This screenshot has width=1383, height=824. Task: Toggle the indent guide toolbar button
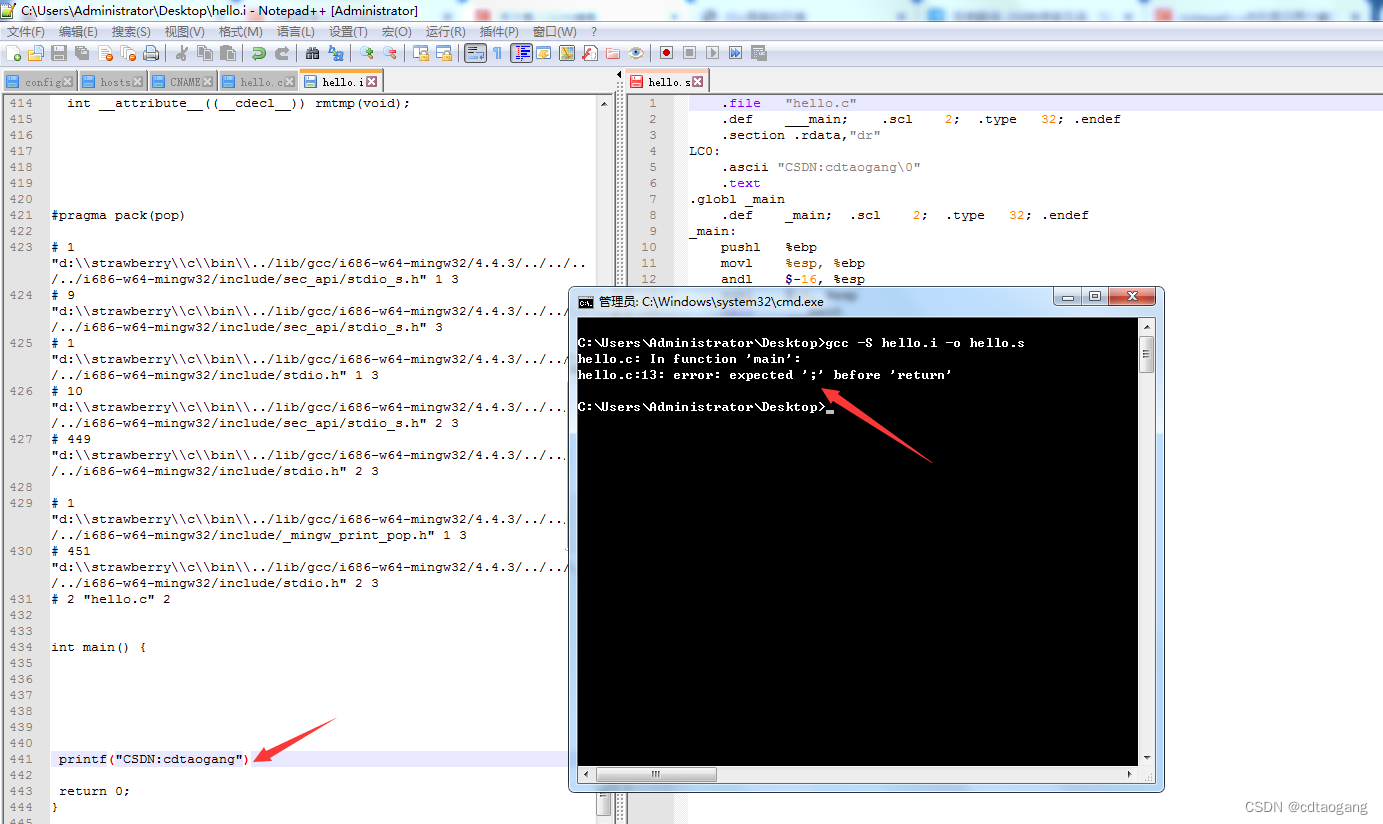[x=521, y=53]
